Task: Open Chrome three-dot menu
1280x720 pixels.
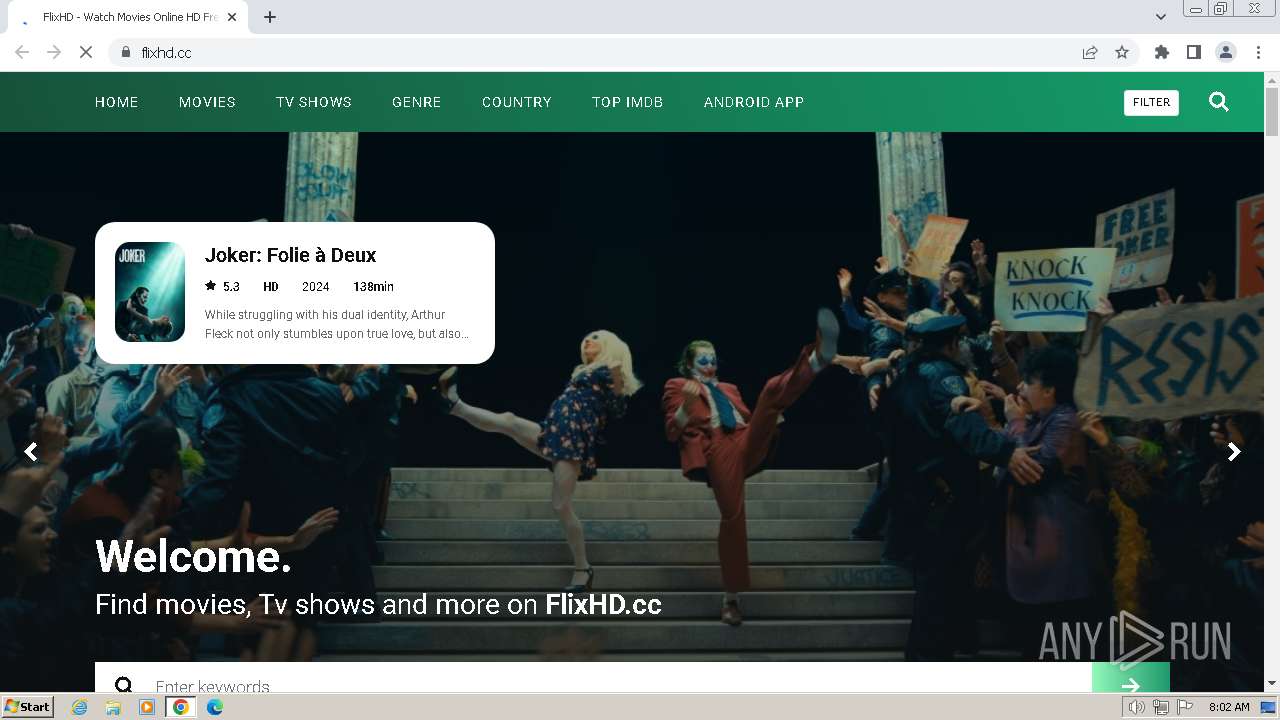Action: click(1258, 52)
